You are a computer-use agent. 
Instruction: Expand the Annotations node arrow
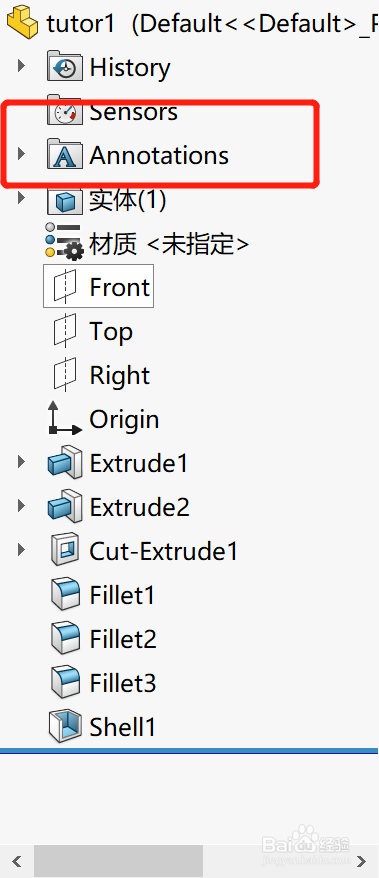[21, 153]
